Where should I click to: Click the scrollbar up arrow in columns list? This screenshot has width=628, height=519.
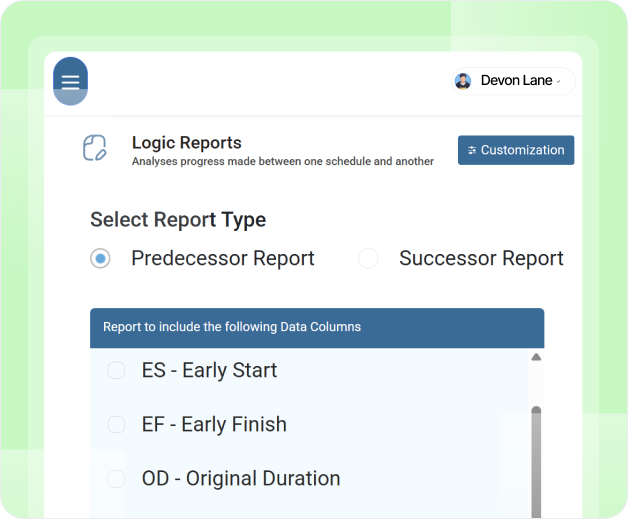pyautogui.click(x=536, y=357)
